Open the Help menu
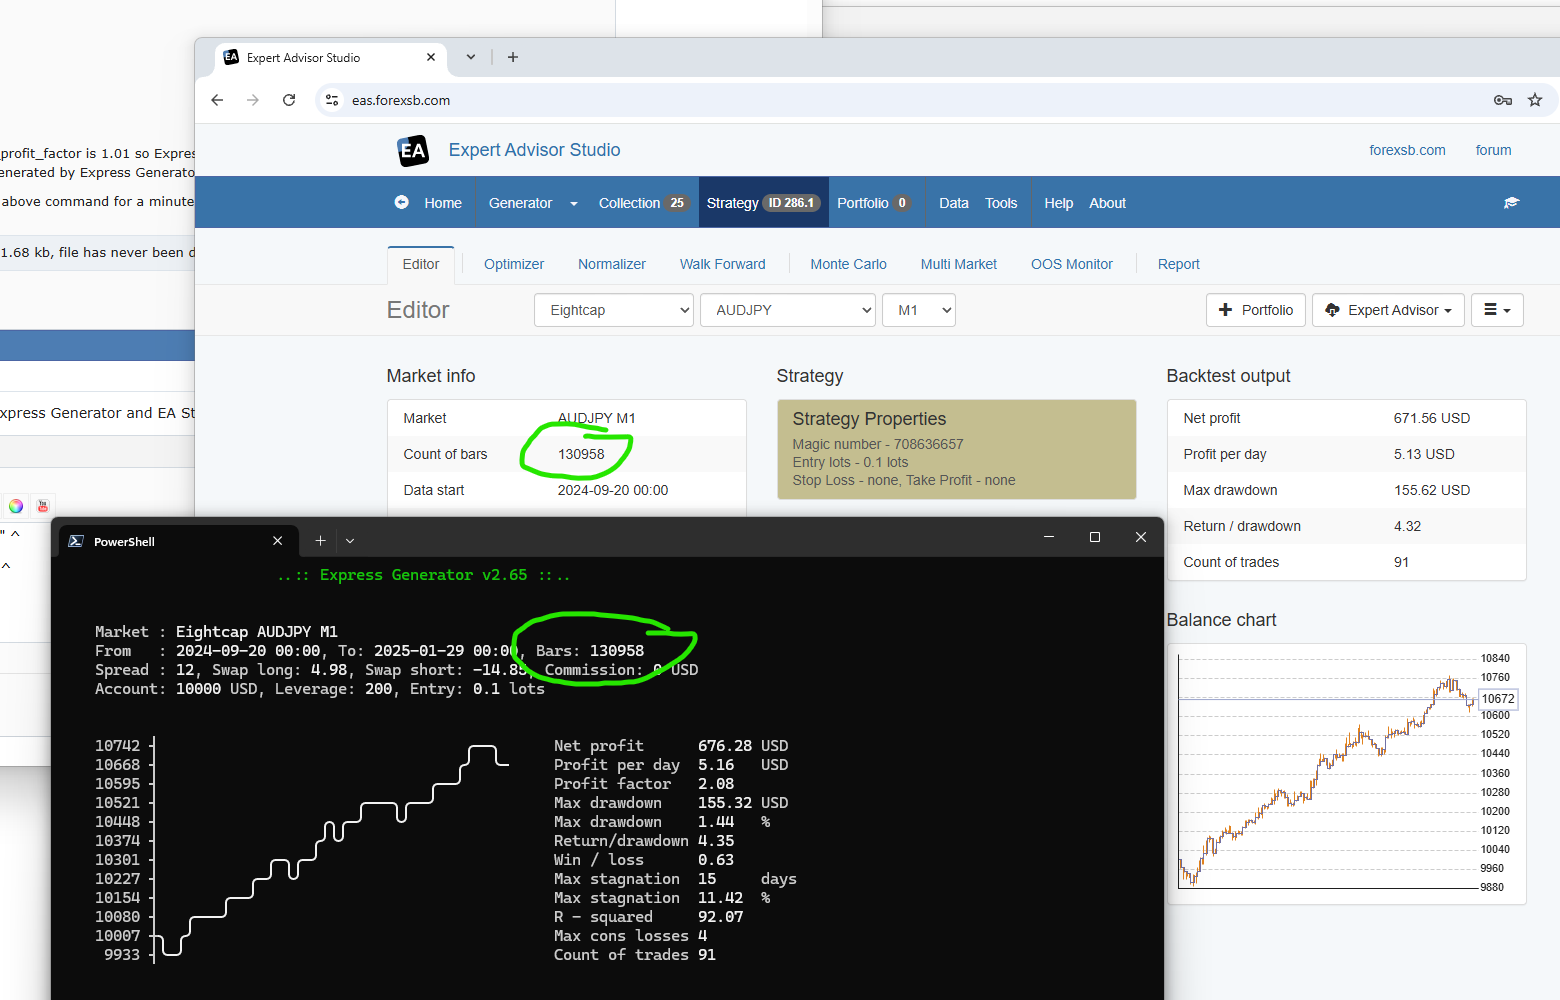This screenshot has height=1000, width=1560. (x=1058, y=203)
